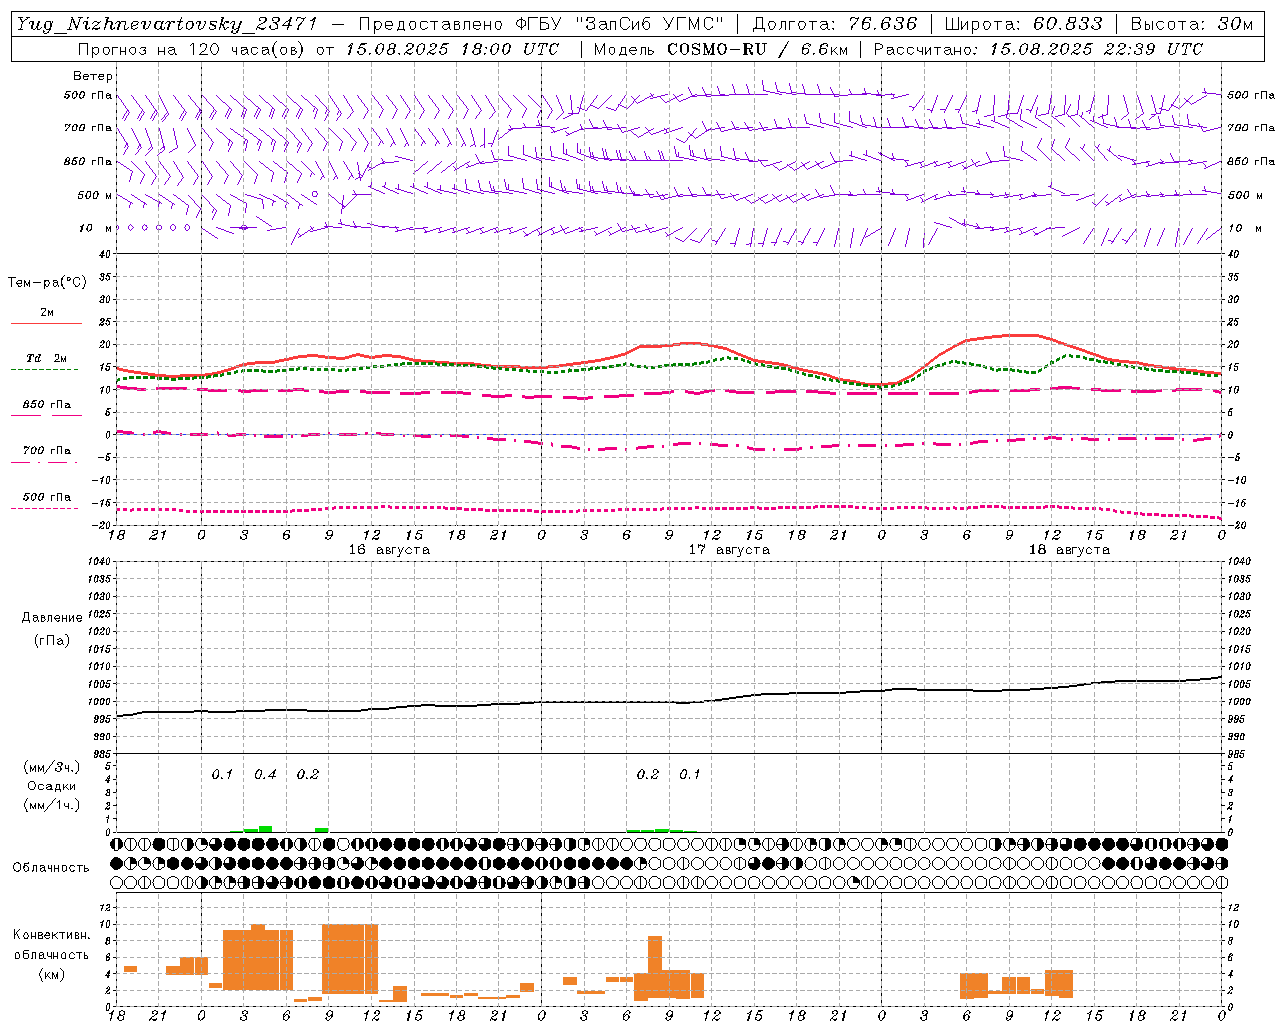Click the Td 2м dew point legend label

(47, 358)
